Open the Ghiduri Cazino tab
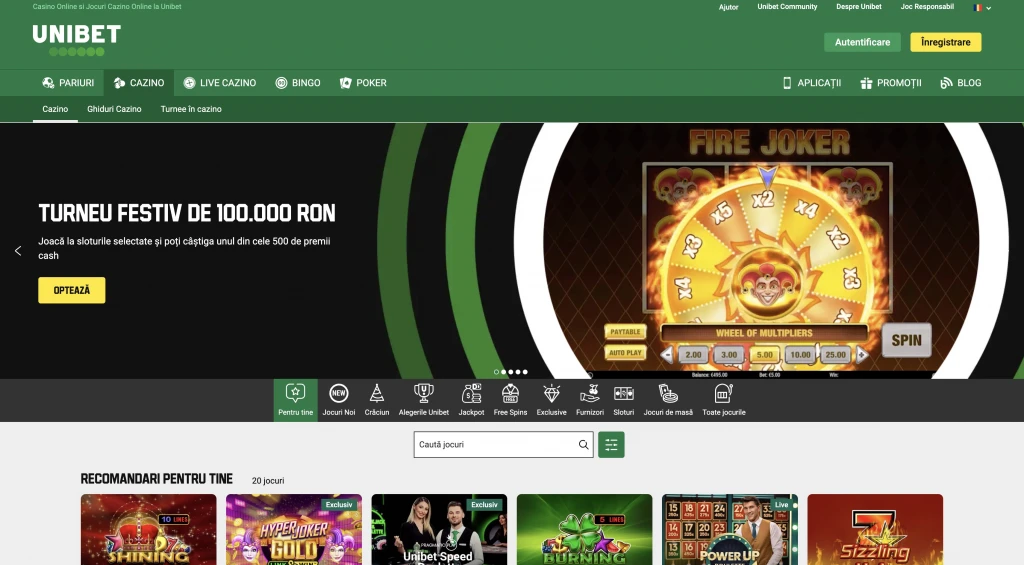The width and height of the screenshot is (1024, 565). coord(114,109)
